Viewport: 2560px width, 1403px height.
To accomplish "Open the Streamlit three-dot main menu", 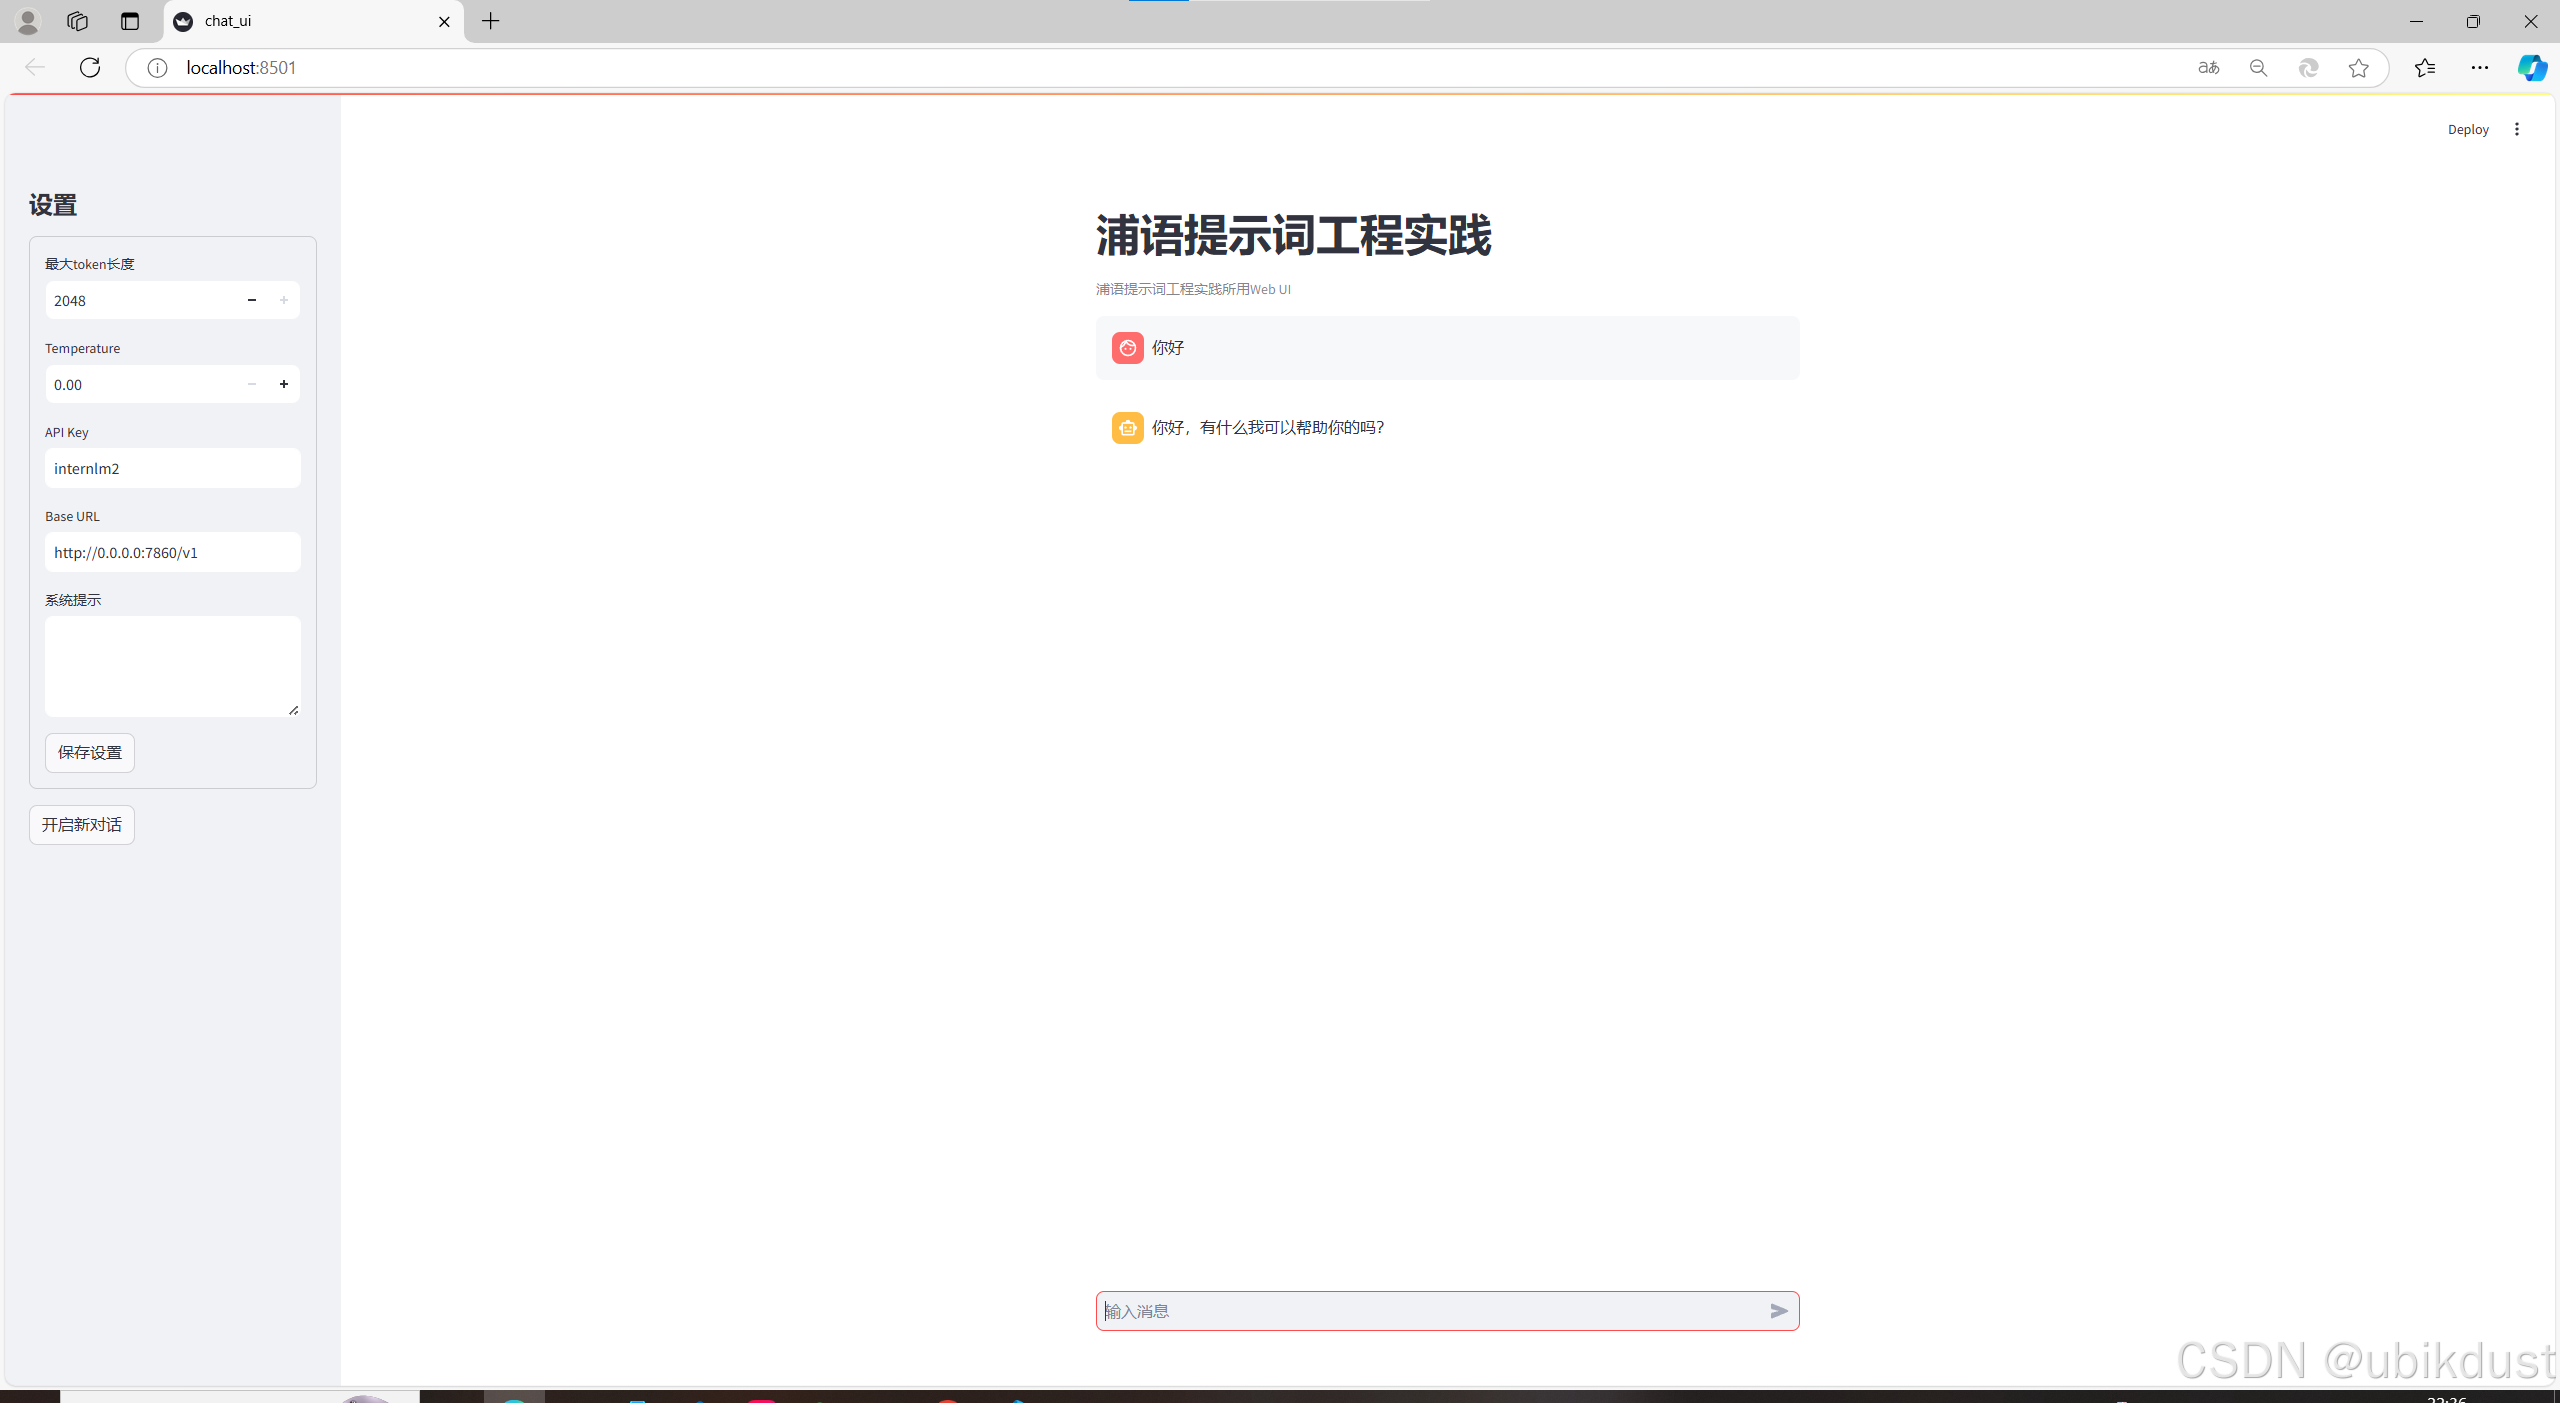I will (2516, 129).
